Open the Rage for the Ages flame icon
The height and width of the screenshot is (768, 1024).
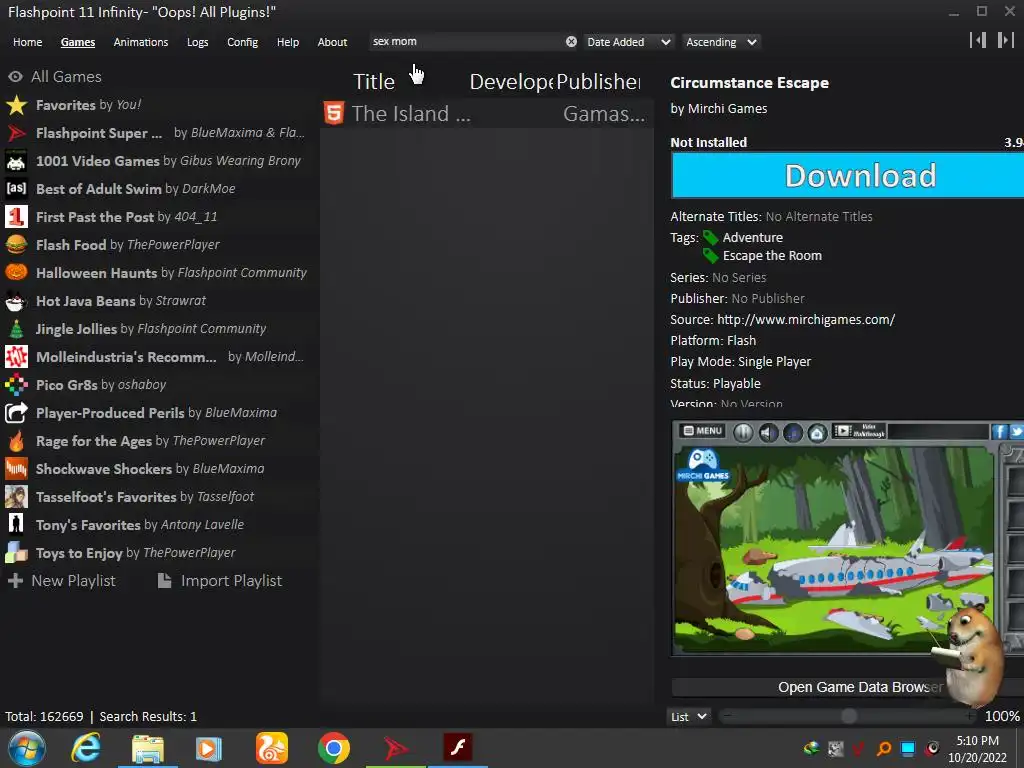click(16, 441)
